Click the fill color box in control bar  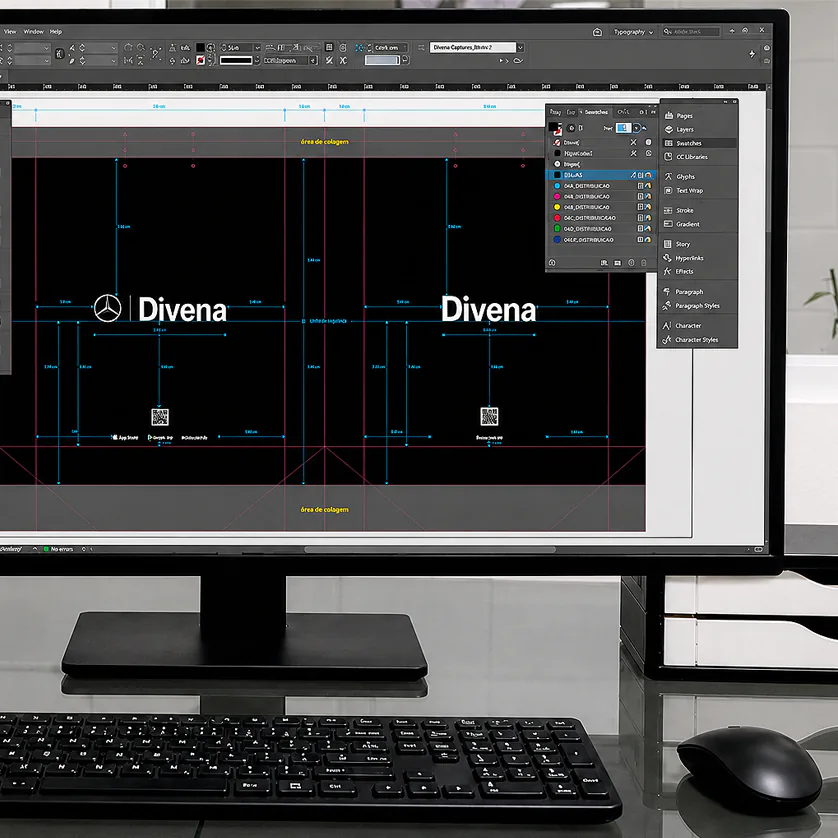[x=200, y=48]
